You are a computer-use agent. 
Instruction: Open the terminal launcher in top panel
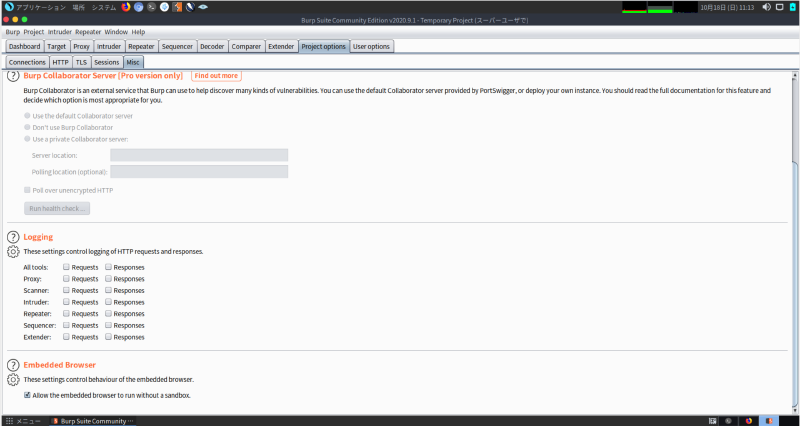pos(150,6)
